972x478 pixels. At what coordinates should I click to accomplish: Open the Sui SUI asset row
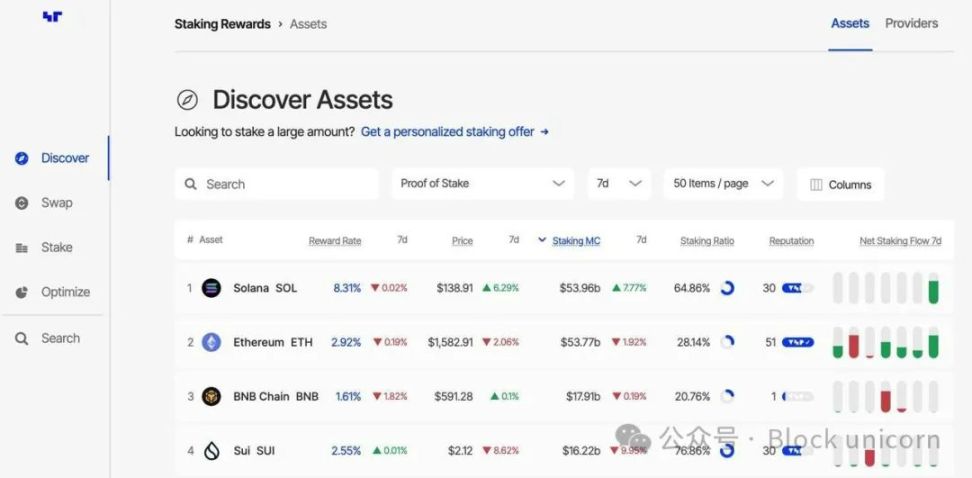pyautogui.click(x=564, y=451)
